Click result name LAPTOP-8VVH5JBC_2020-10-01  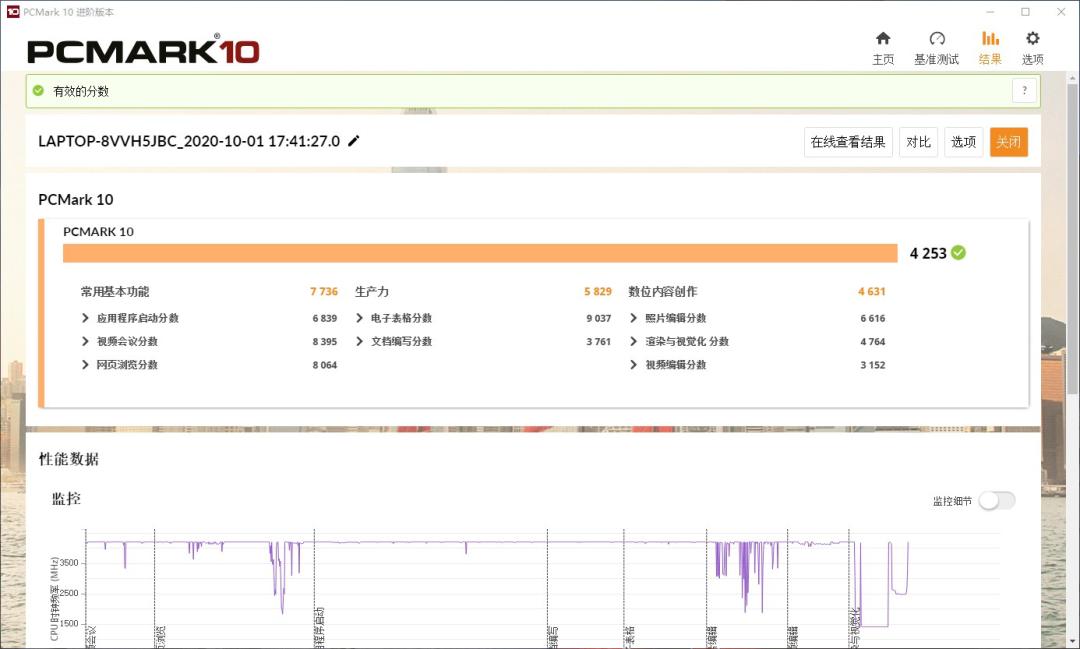coord(189,141)
